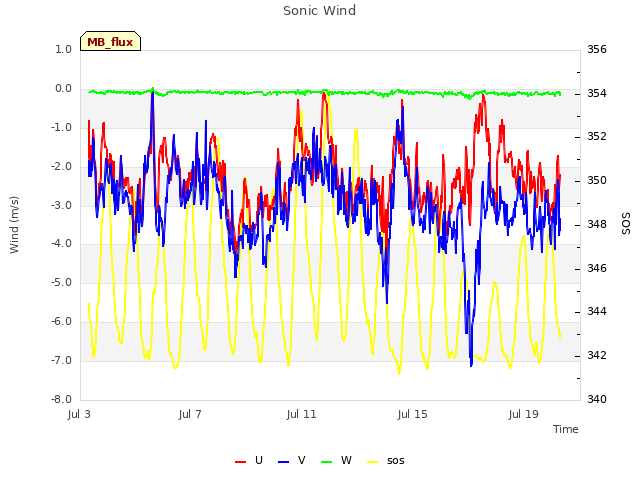Click the 0.0 left axis value
This screenshot has width=640, height=480.
click(63, 89)
